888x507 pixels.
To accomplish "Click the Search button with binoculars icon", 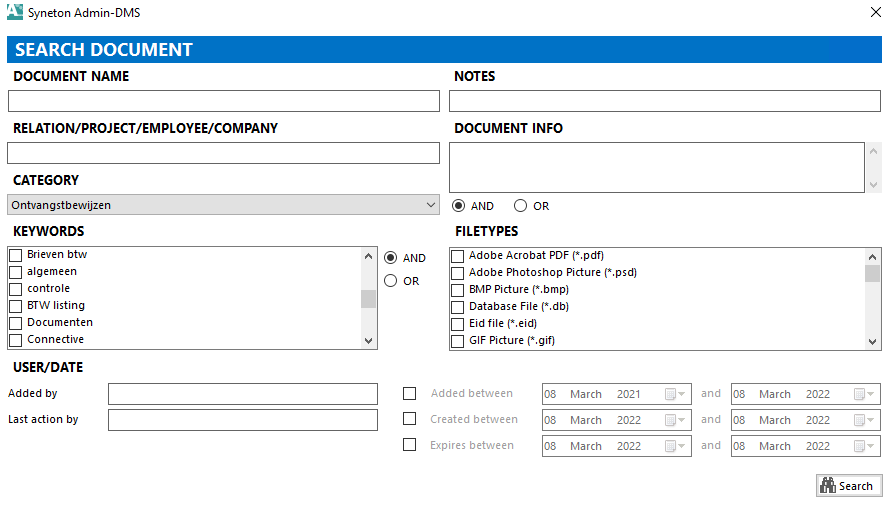I will tap(849, 486).
